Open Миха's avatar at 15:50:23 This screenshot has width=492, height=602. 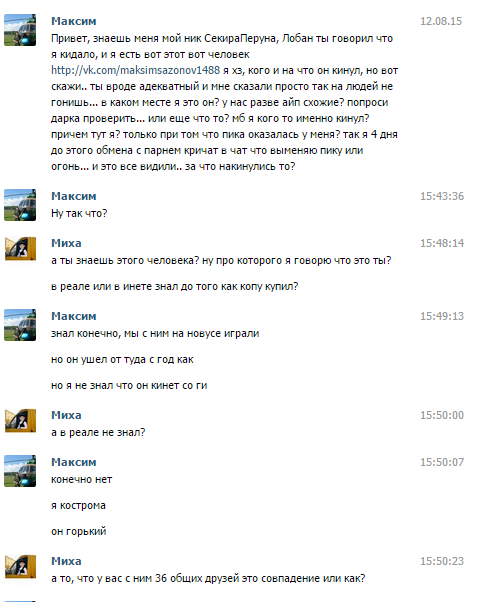pos(20,566)
